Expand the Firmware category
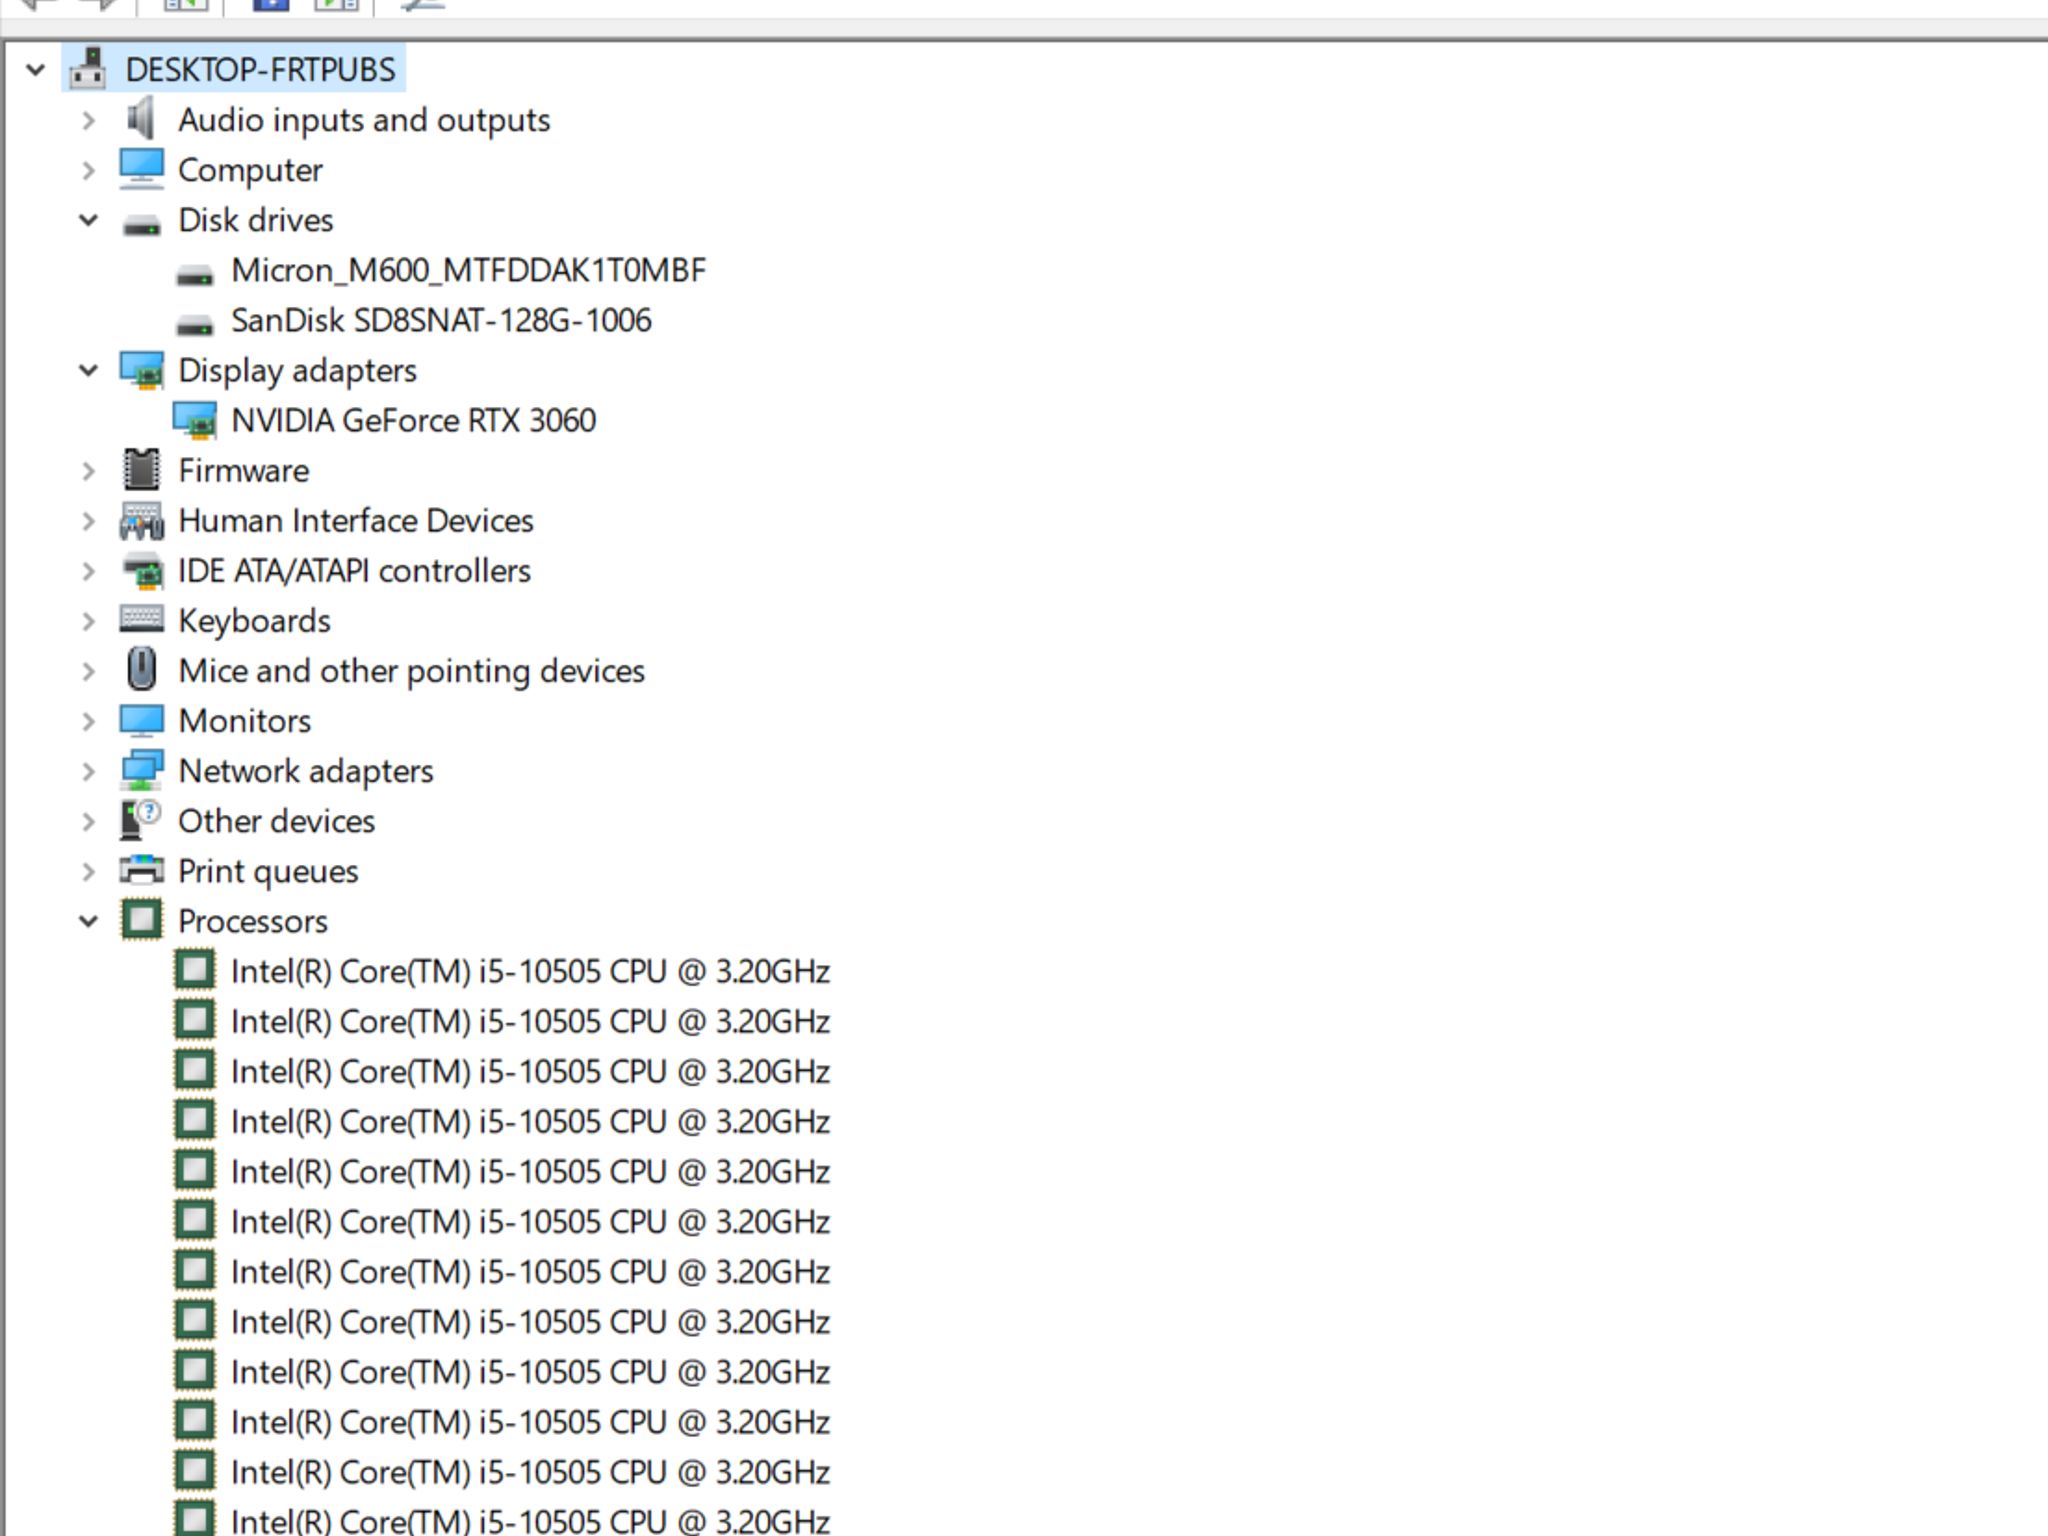The height and width of the screenshot is (1536, 2048). [89, 471]
